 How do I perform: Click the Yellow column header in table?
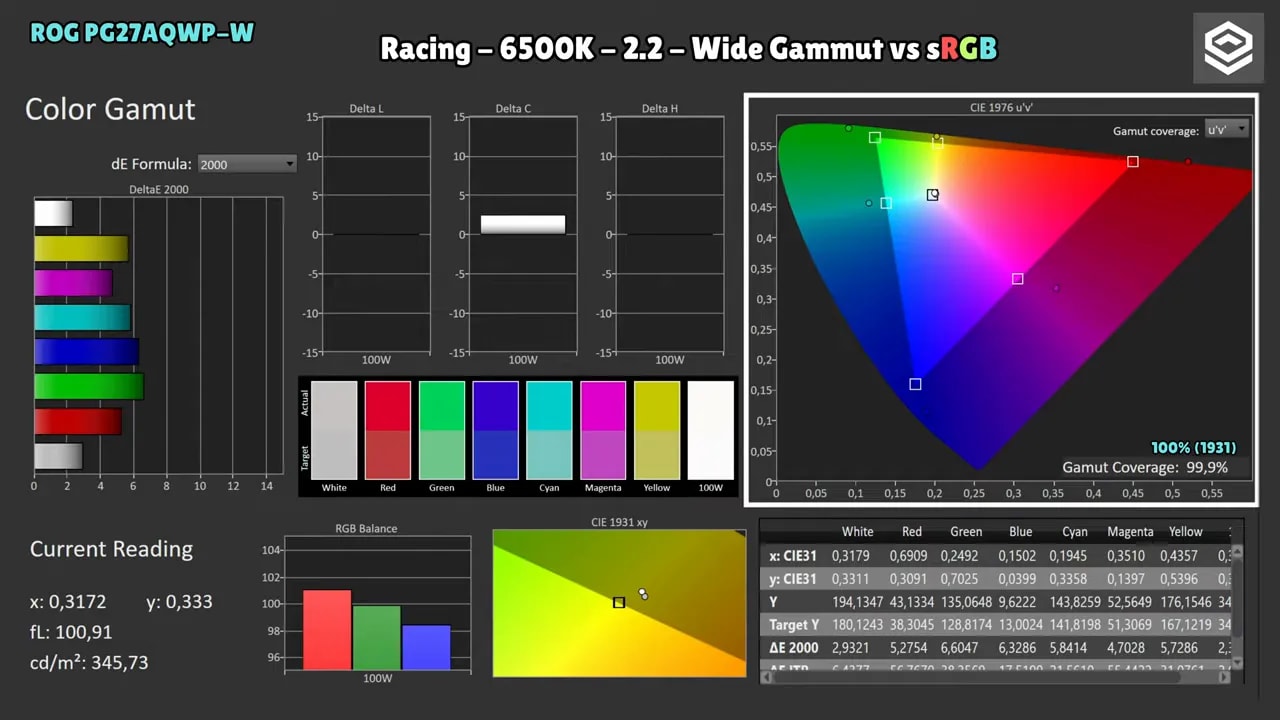pyautogui.click(x=1186, y=532)
